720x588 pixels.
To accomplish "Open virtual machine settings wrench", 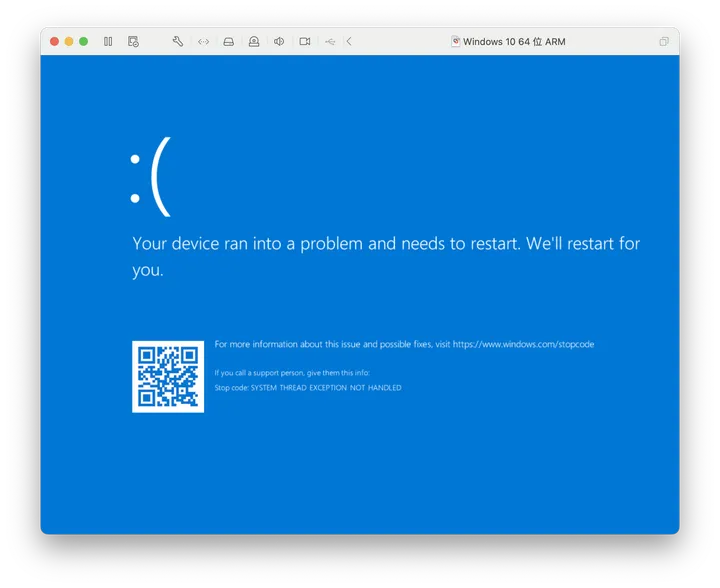I will pos(178,41).
